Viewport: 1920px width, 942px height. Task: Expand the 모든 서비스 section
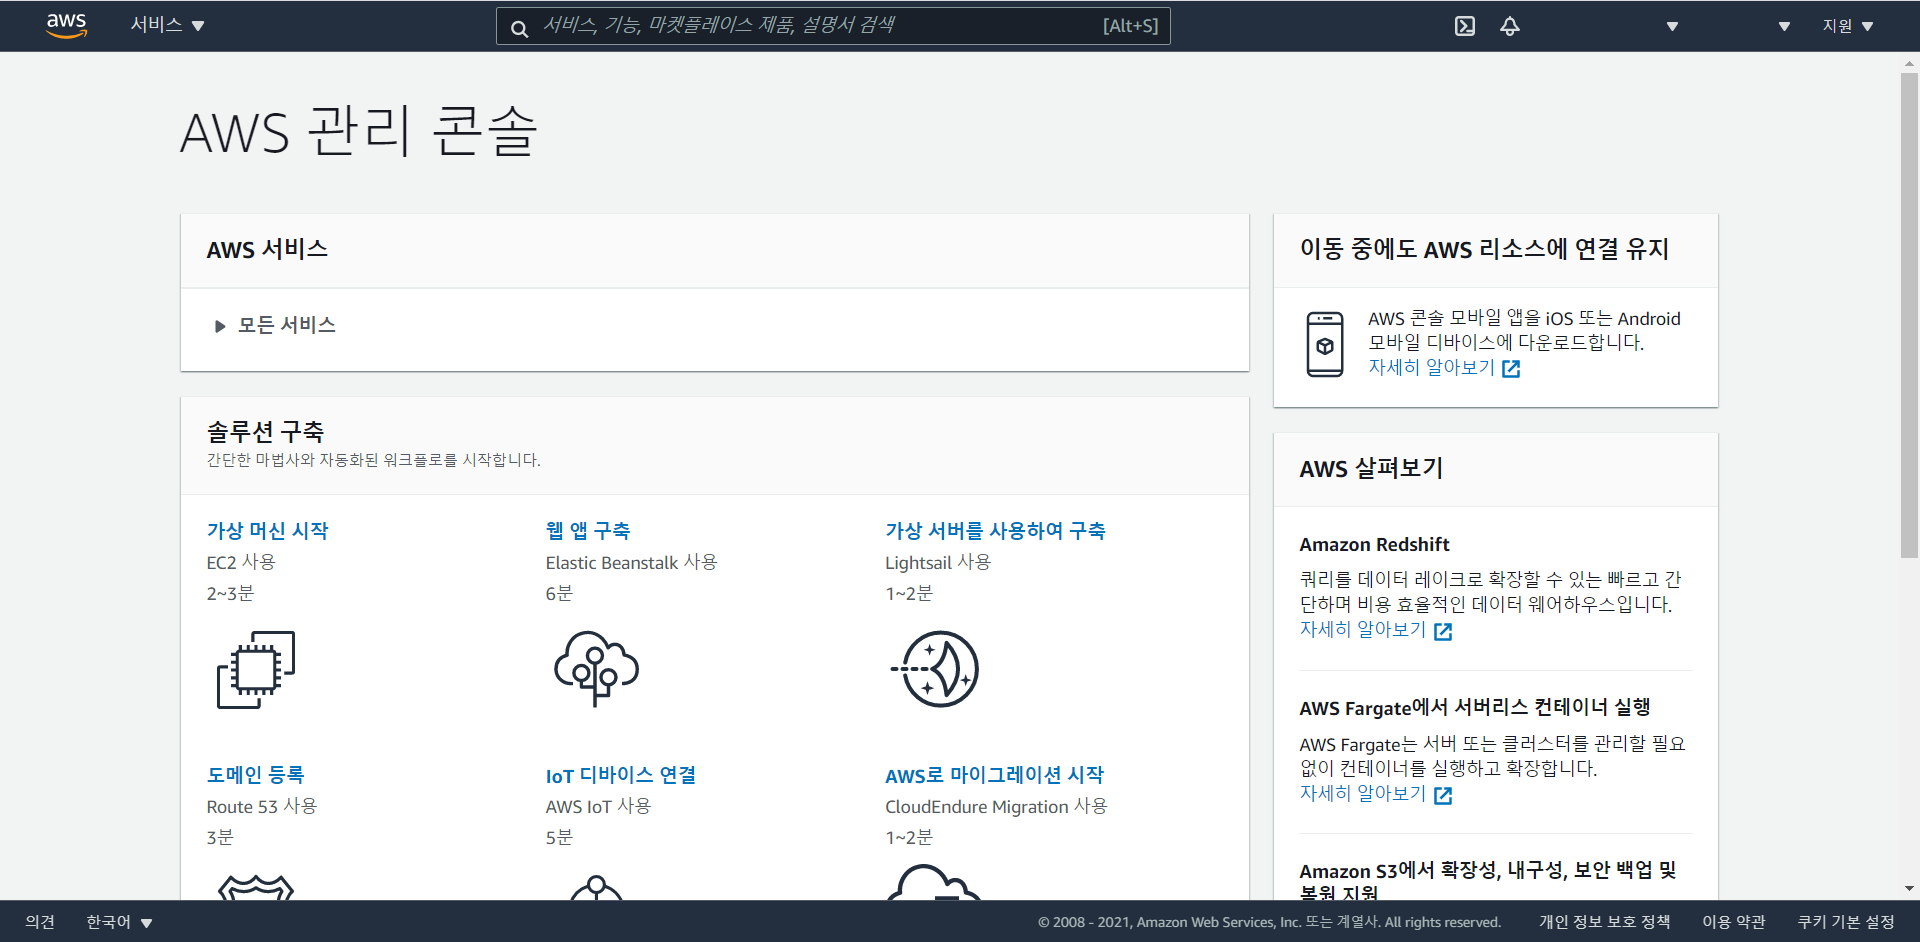[275, 326]
